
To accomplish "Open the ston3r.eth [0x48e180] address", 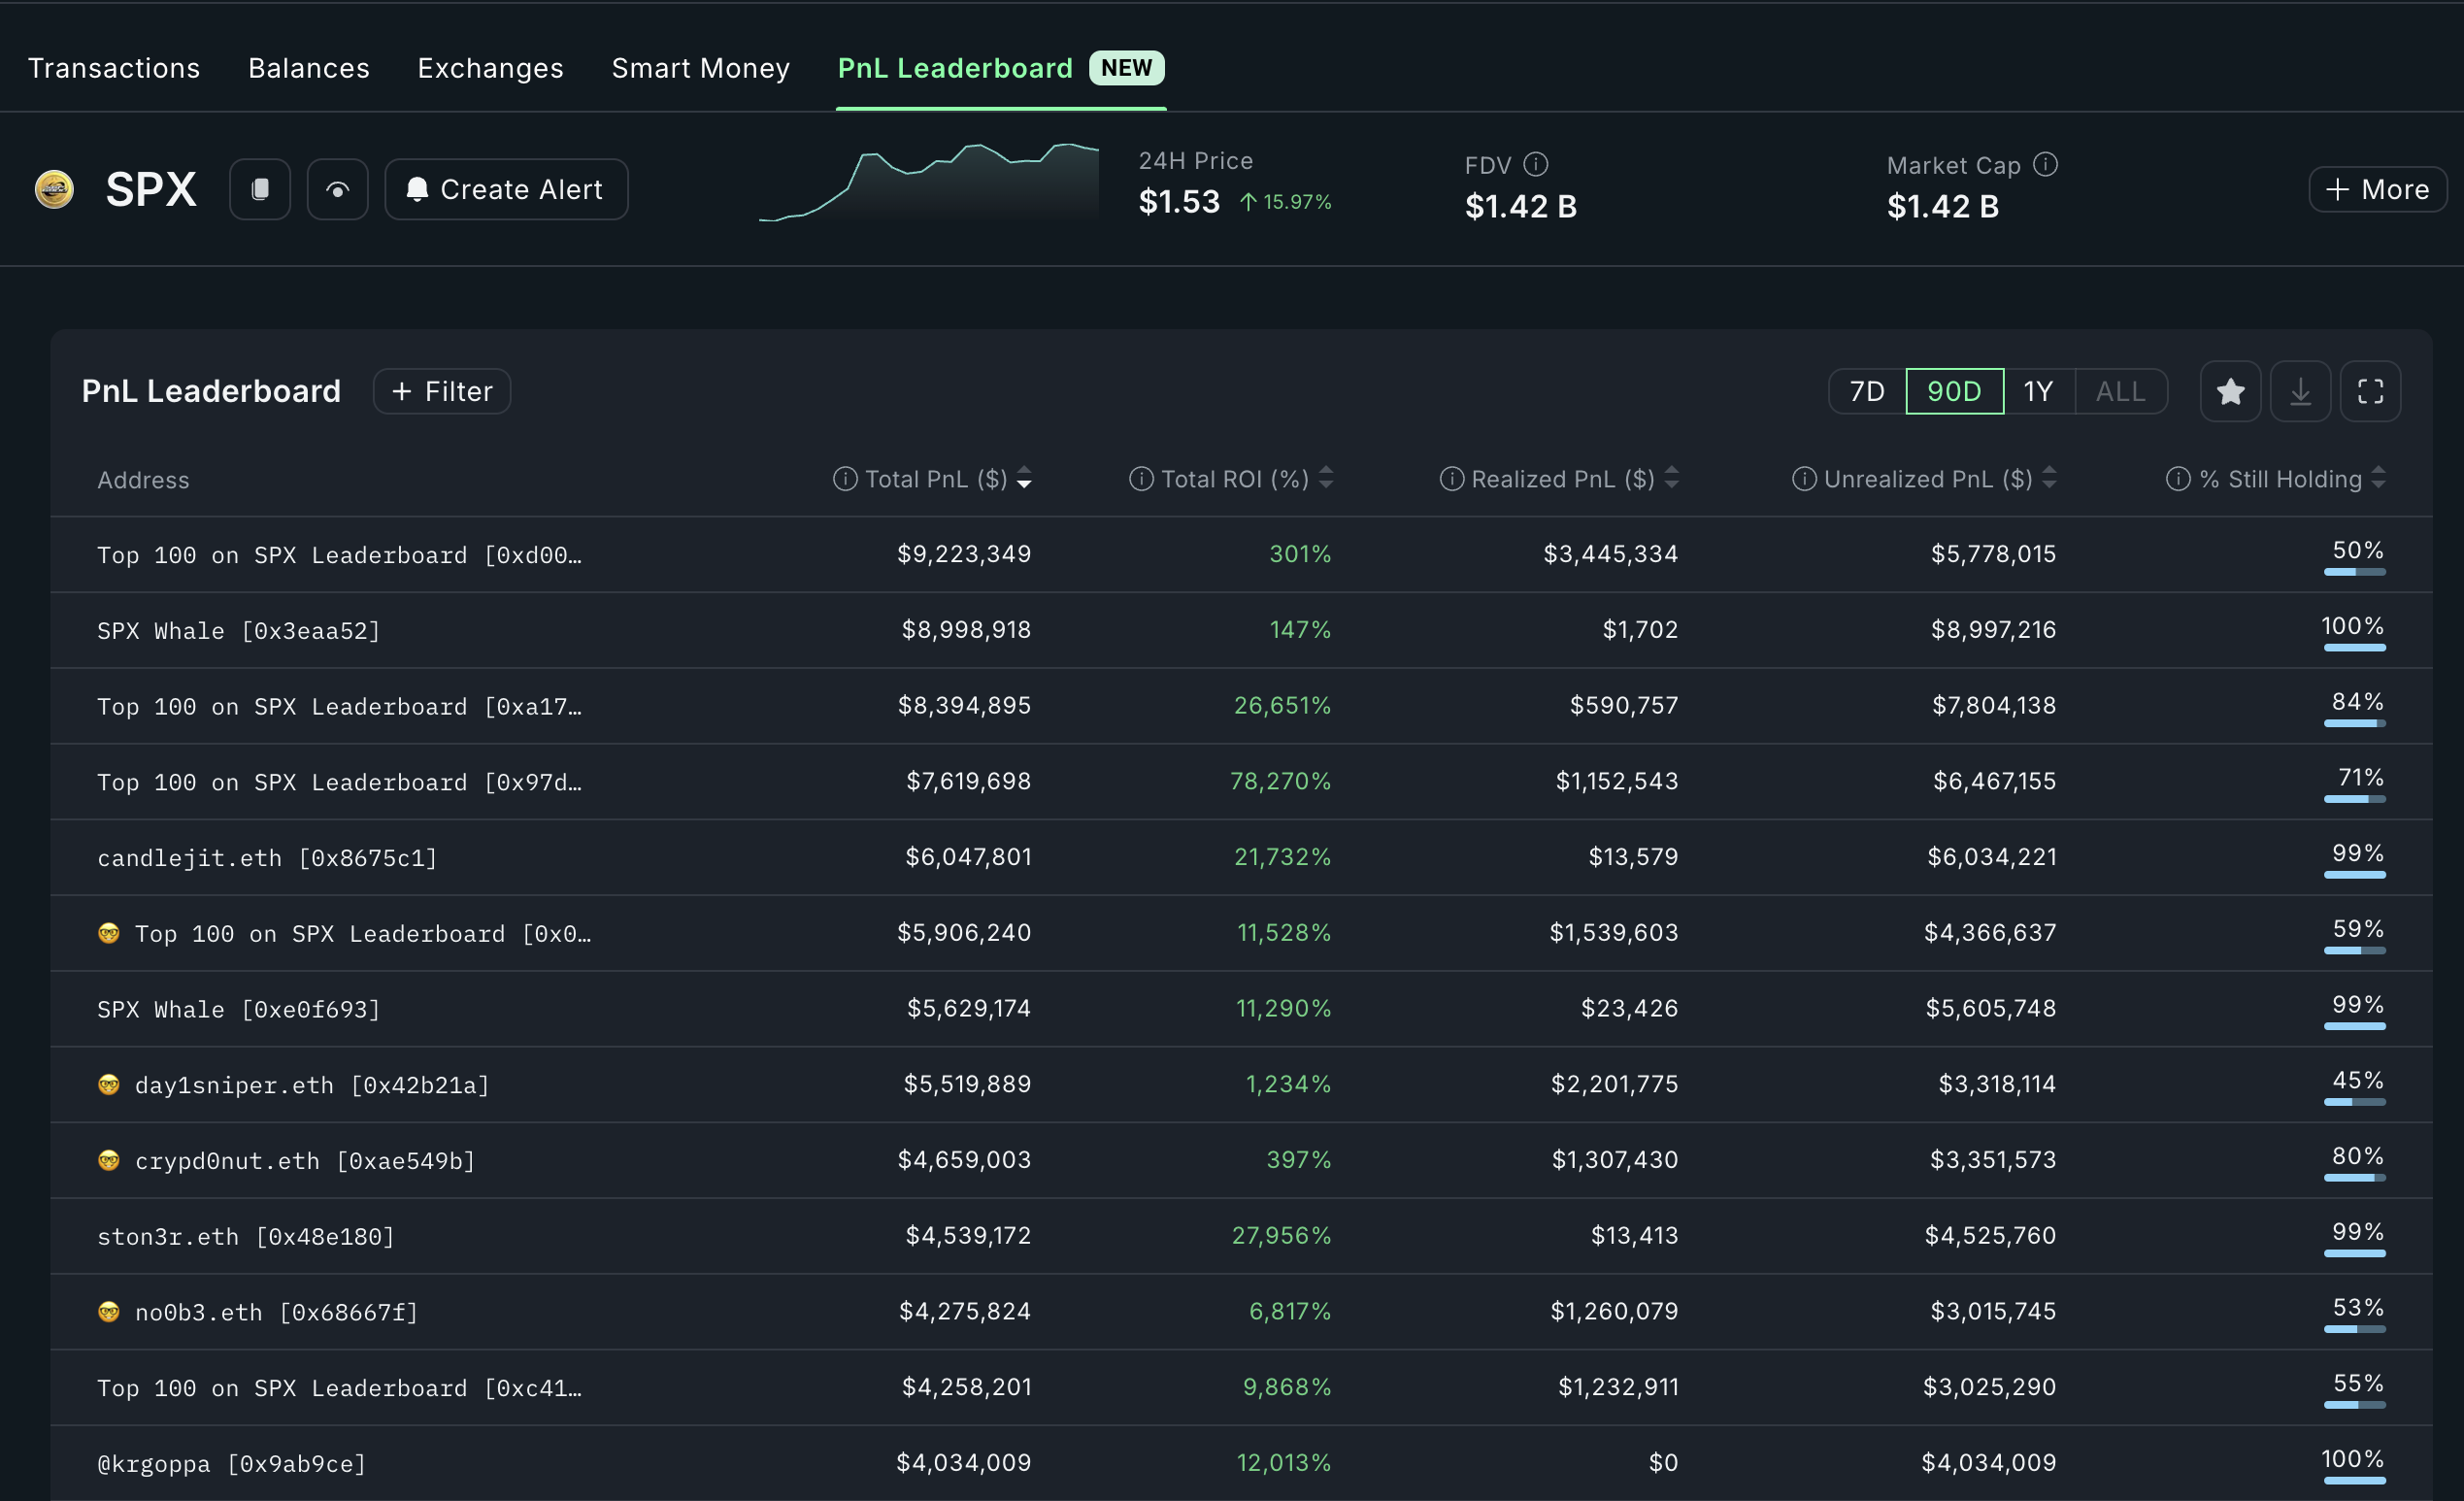I will coord(246,1237).
